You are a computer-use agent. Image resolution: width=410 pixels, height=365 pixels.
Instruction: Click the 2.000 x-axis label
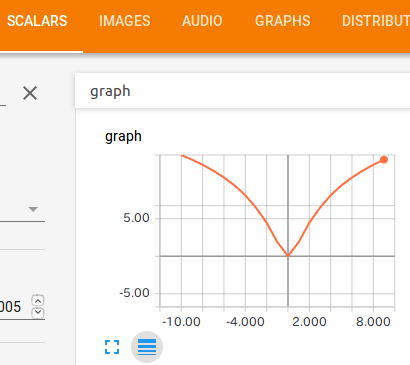(309, 322)
